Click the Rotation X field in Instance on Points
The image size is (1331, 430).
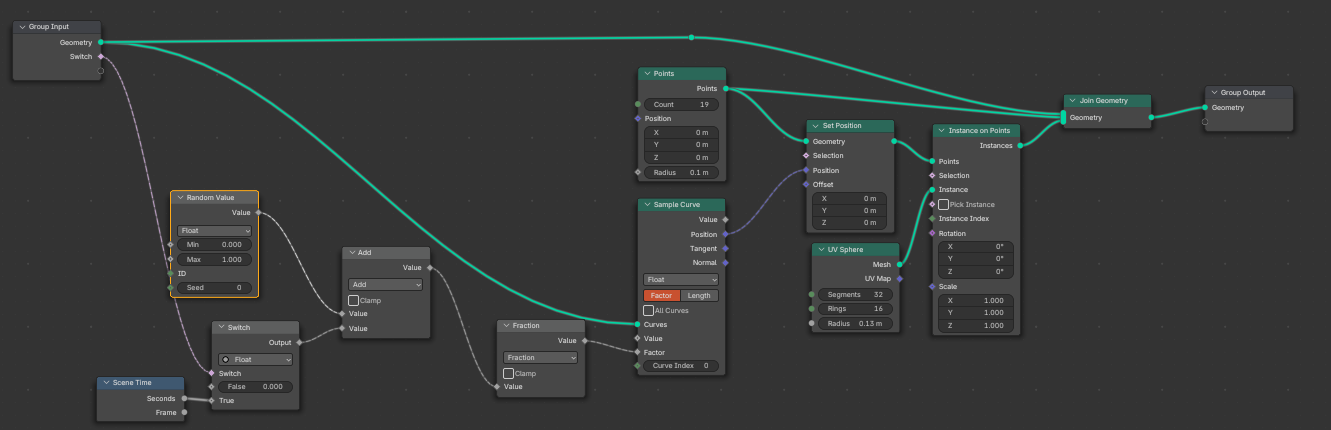point(976,246)
